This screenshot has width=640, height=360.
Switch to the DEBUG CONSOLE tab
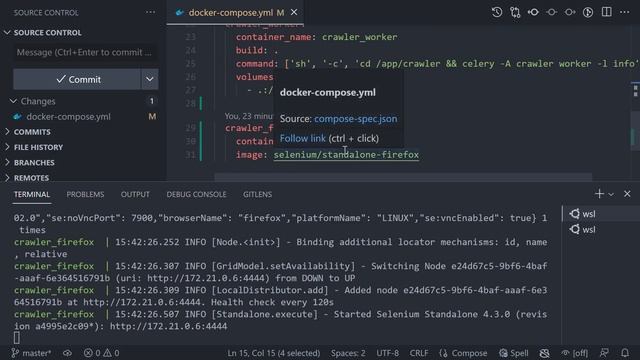tap(196, 194)
